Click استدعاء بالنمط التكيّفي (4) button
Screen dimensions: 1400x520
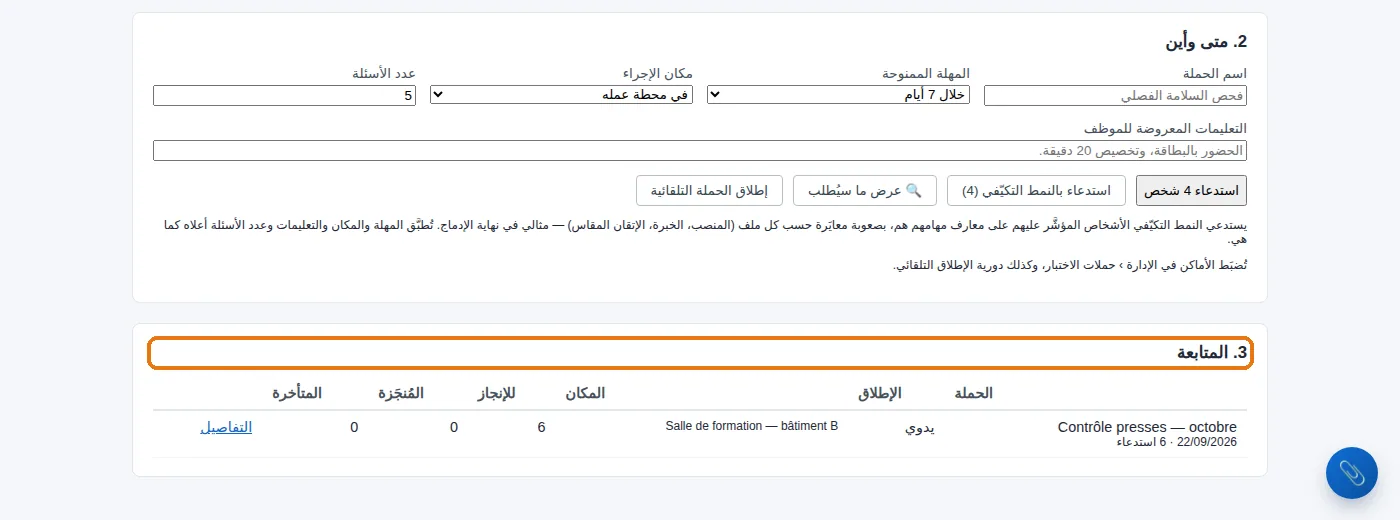tap(1036, 190)
